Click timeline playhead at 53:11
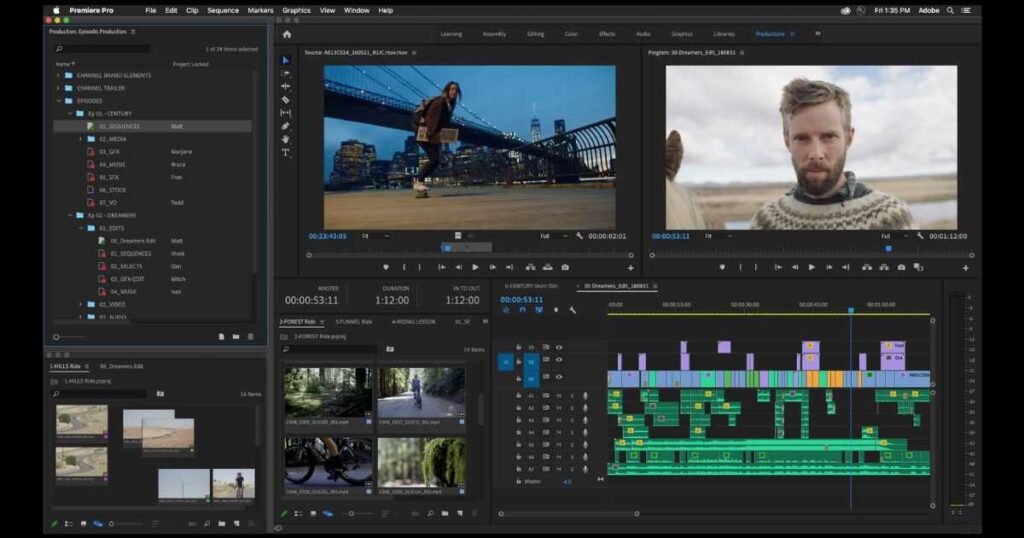The width and height of the screenshot is (1024, 538). (x=851, y=311)
